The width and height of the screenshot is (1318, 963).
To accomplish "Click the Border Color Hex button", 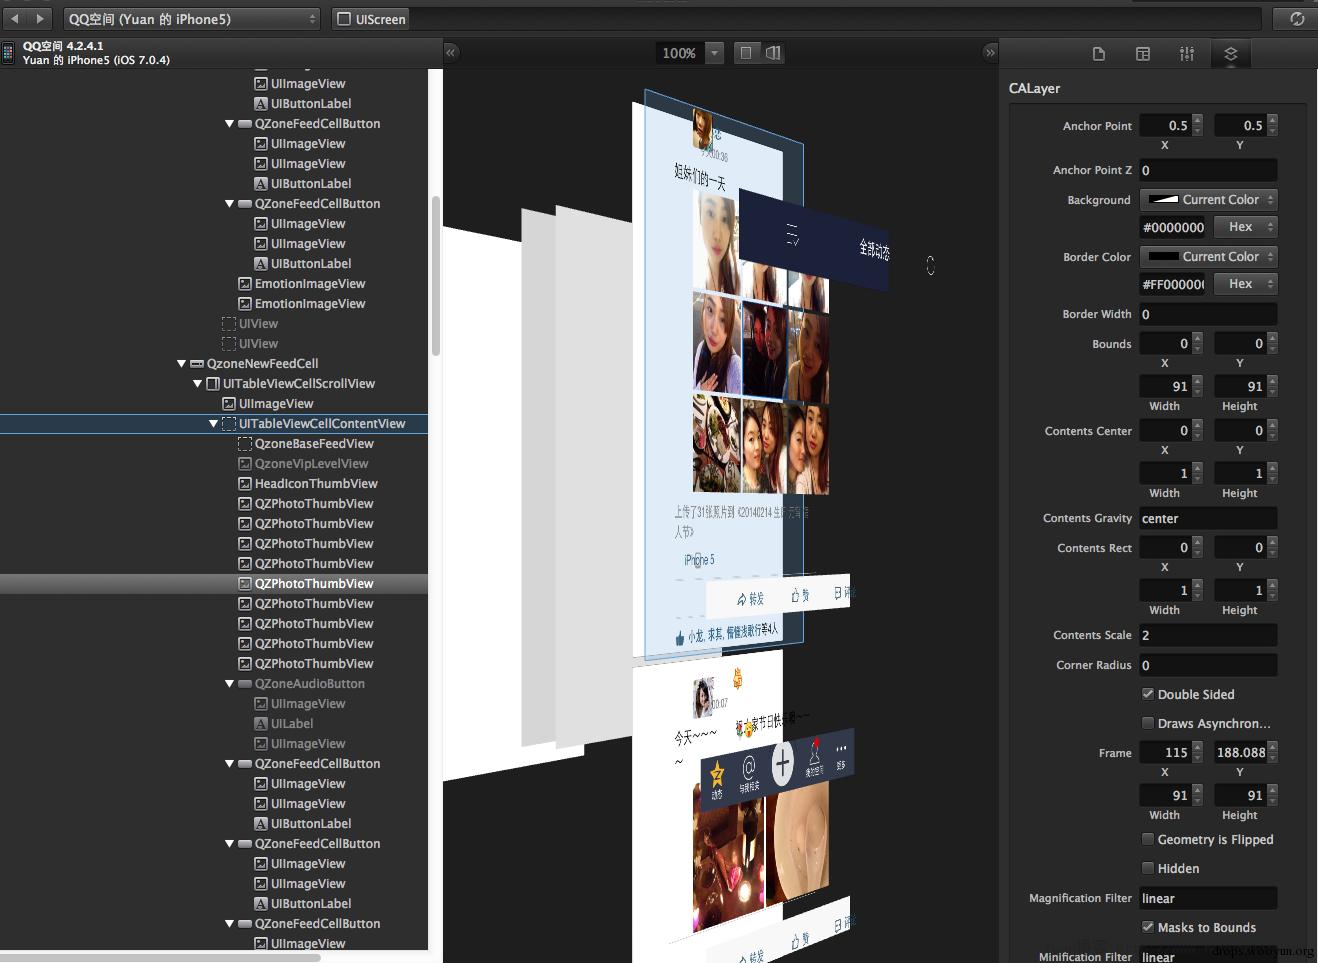I will 1247,284.
